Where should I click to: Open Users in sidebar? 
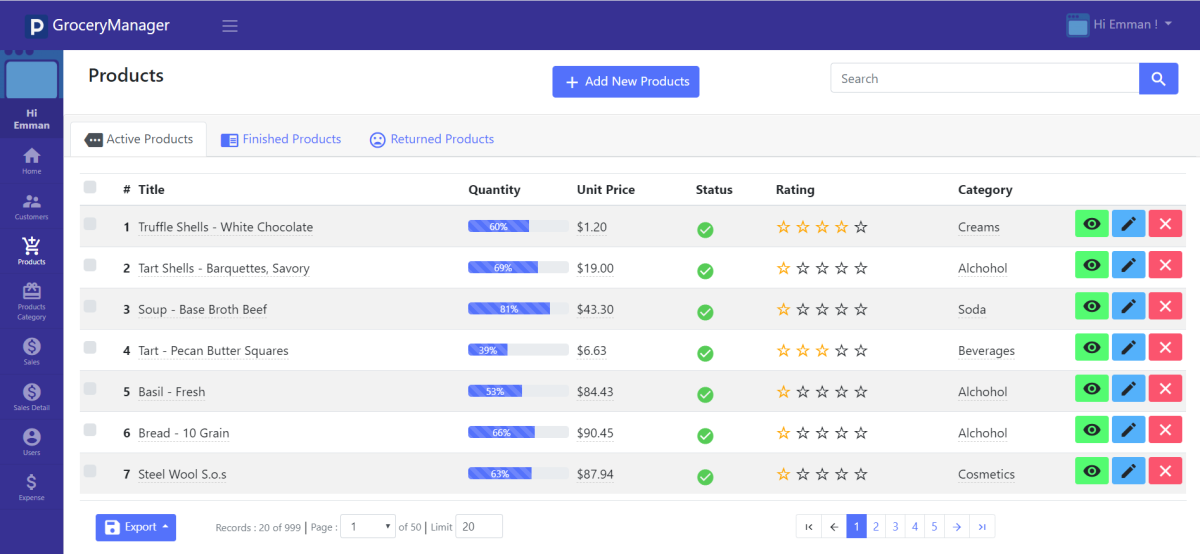click(32, 442)
